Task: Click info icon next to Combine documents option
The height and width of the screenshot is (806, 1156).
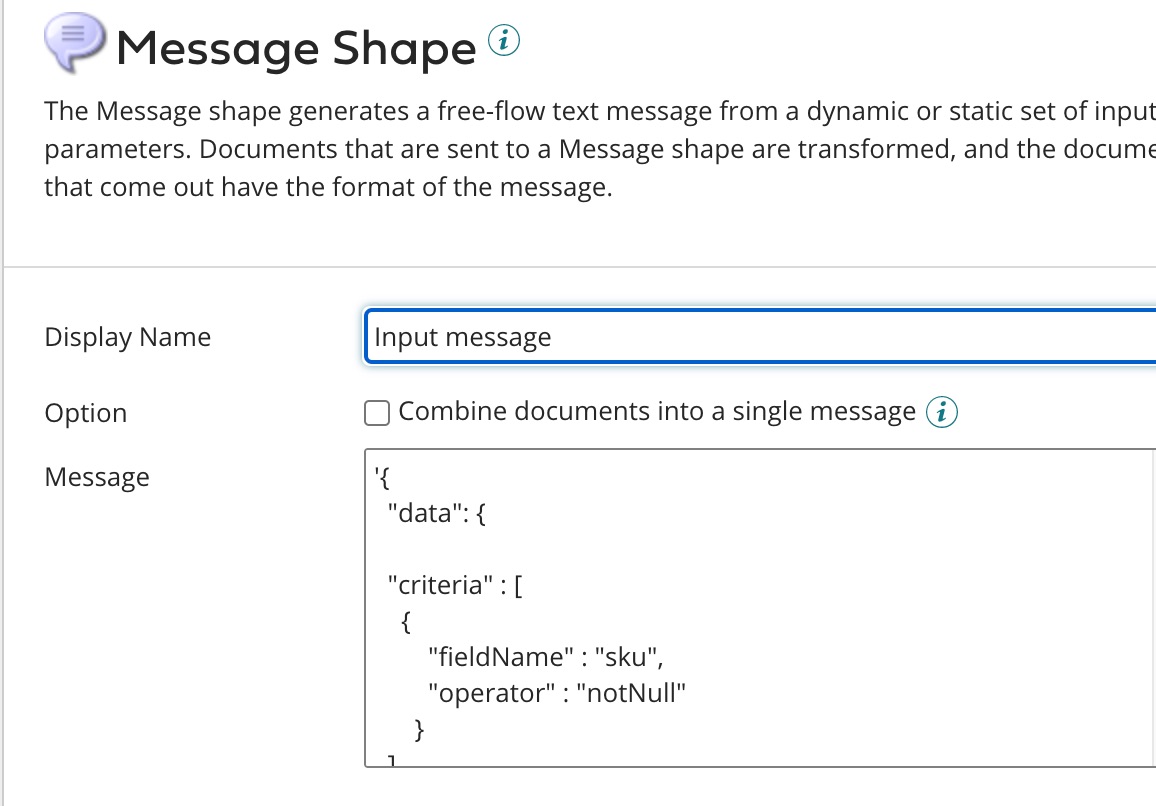Action: (941, 412)
